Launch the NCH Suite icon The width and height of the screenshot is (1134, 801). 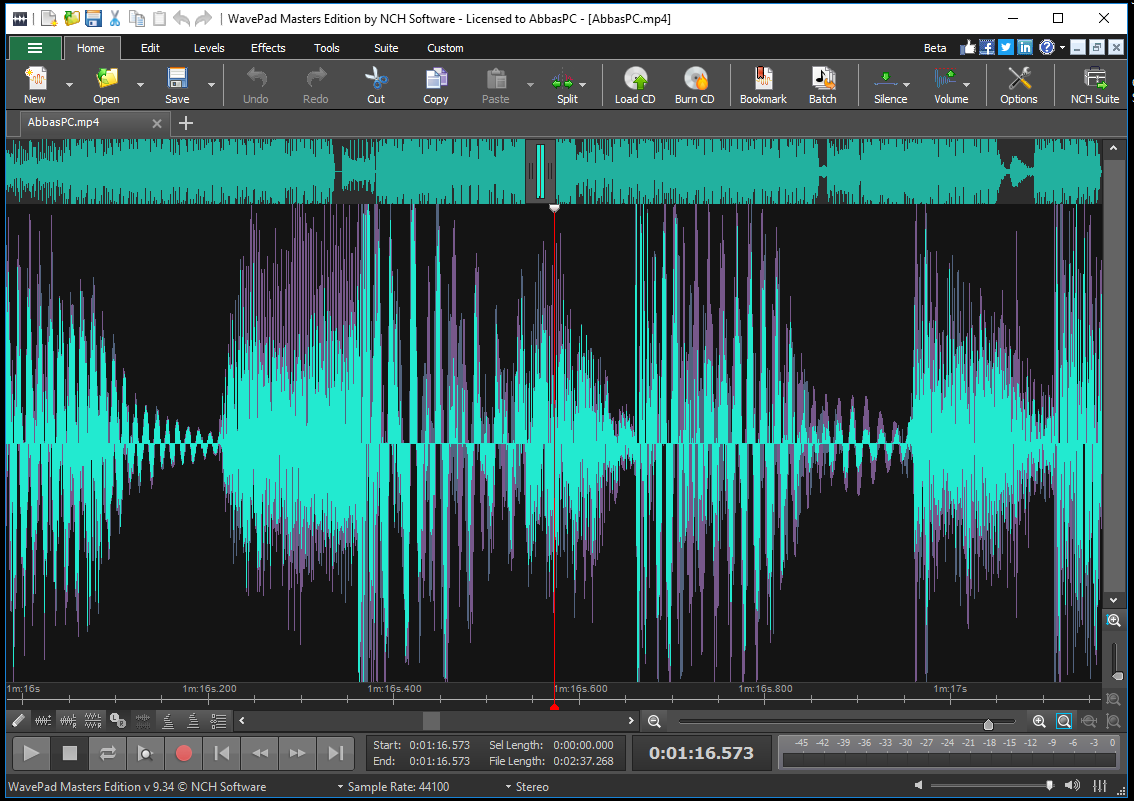[1095, 79]
